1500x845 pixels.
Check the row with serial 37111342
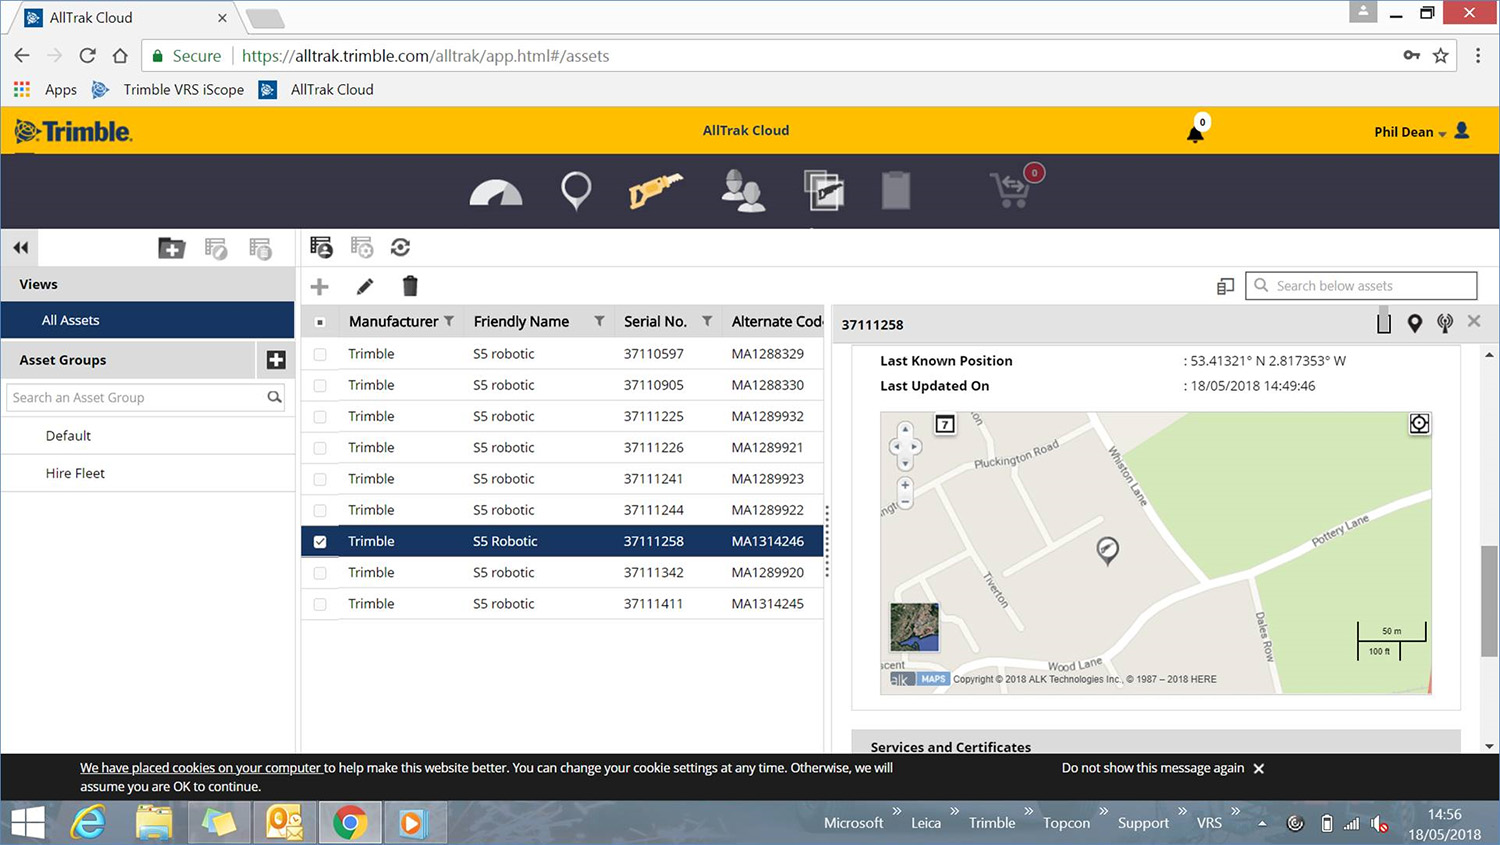coord(320,573)
